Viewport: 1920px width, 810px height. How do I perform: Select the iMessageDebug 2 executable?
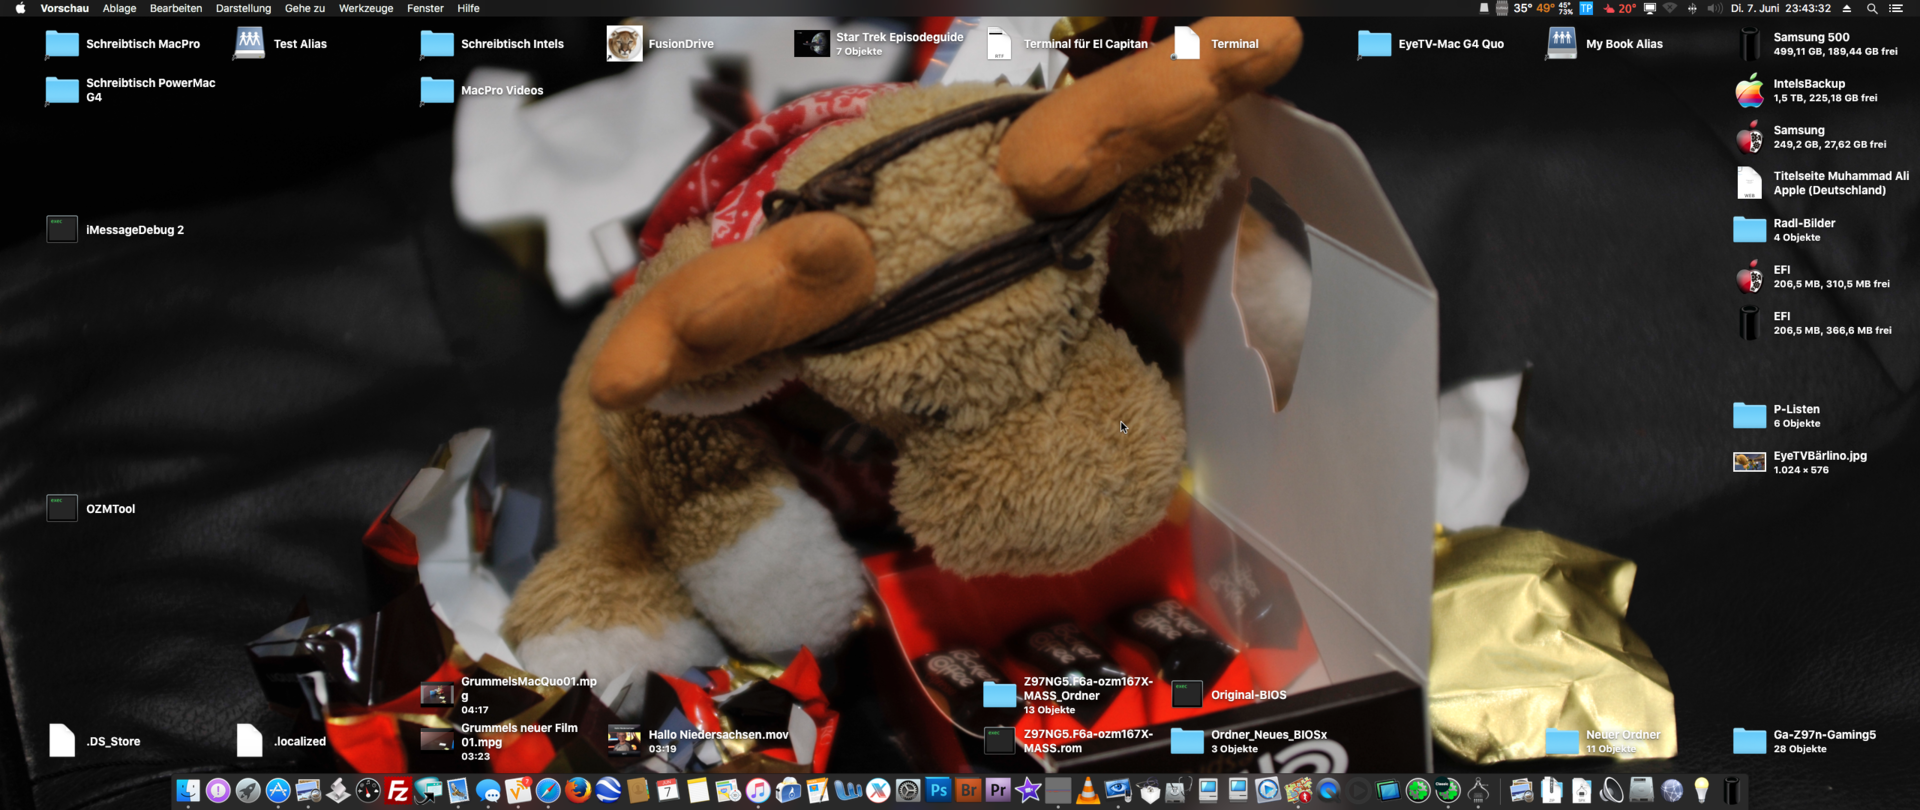(62, 230)
